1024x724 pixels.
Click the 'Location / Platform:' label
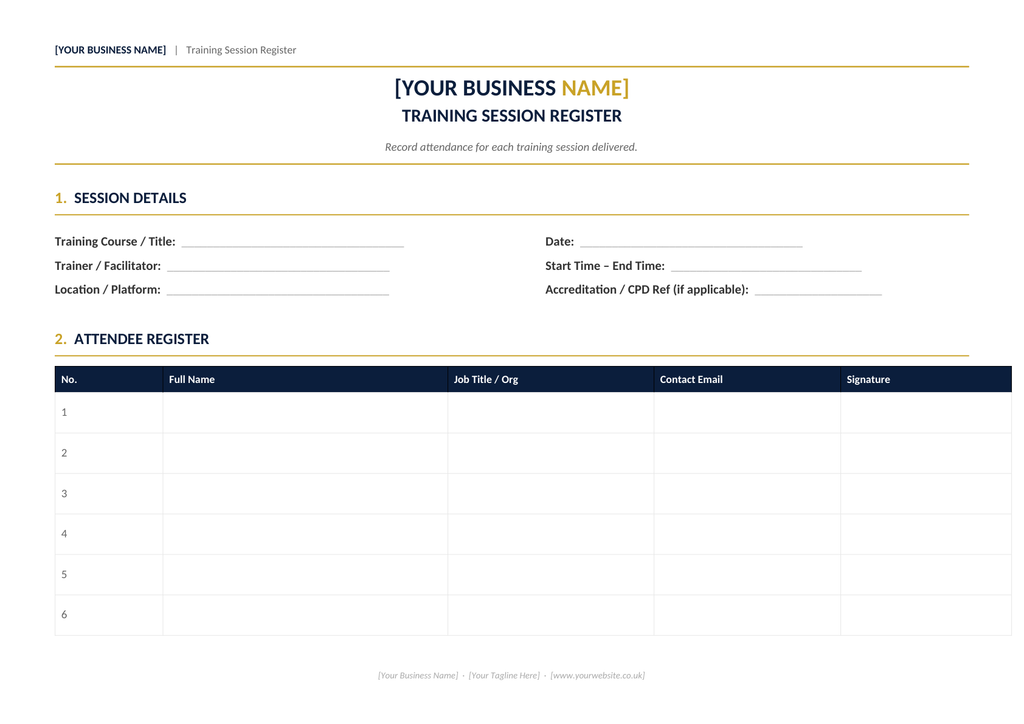(x=108, y=289)
